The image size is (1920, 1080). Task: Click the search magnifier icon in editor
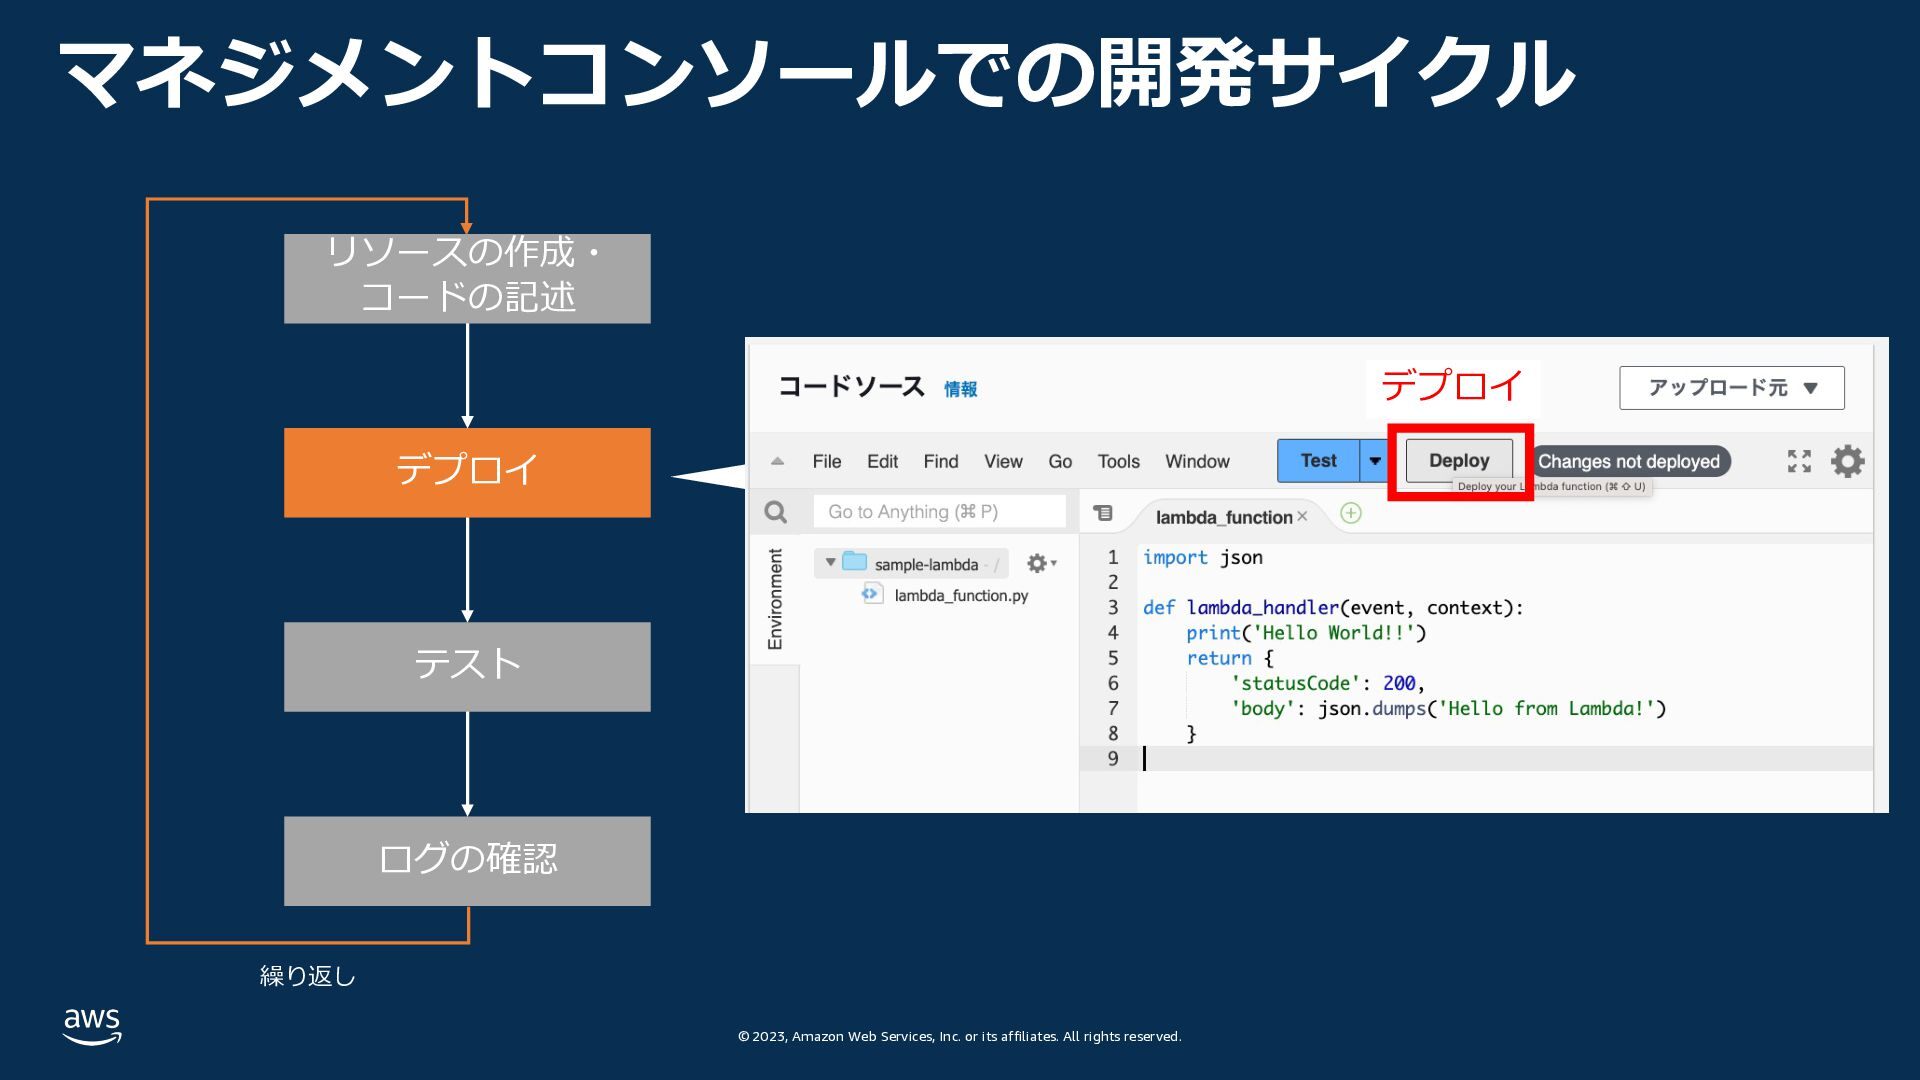click(x=775, y=512)
